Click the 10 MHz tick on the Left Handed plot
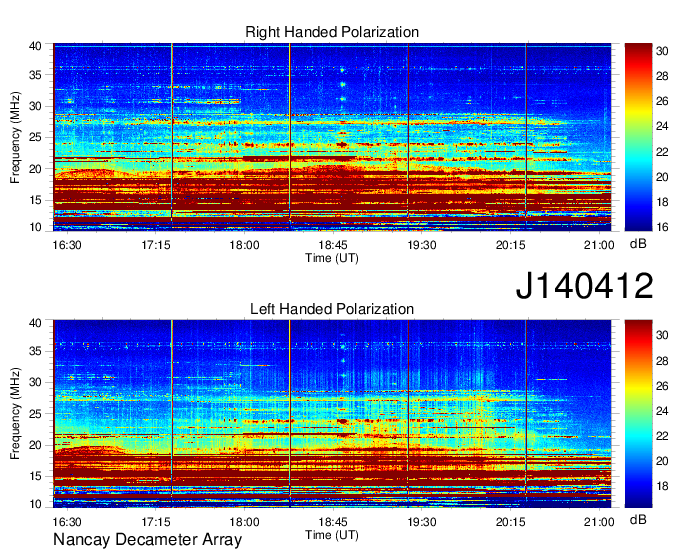This screenshot has height=552, width=680. tap(35, 504)
